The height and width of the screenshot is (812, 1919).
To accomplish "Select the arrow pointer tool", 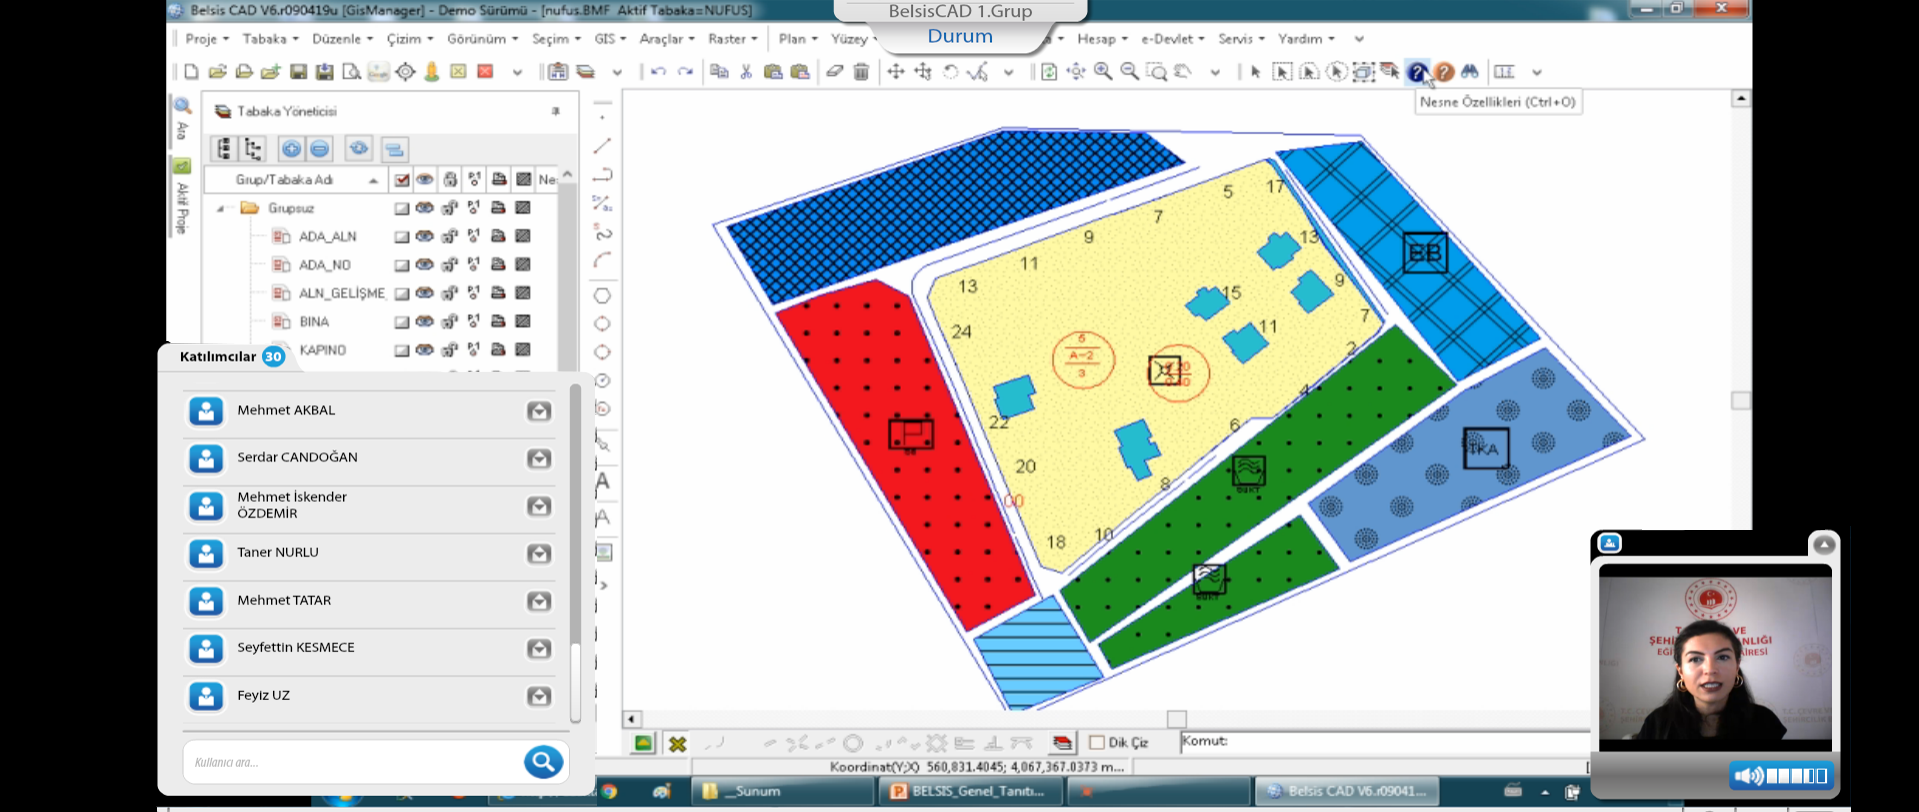I will (x=1256, y=72).
